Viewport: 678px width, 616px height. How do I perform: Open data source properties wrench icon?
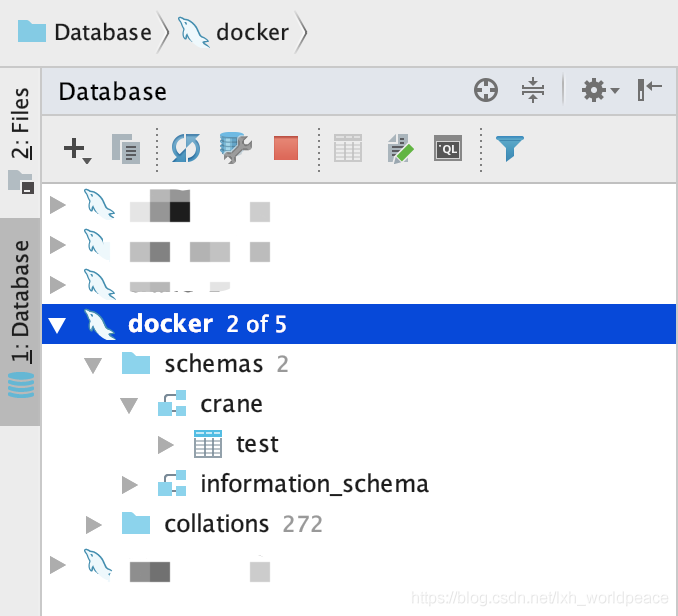(x=236, y=148)
